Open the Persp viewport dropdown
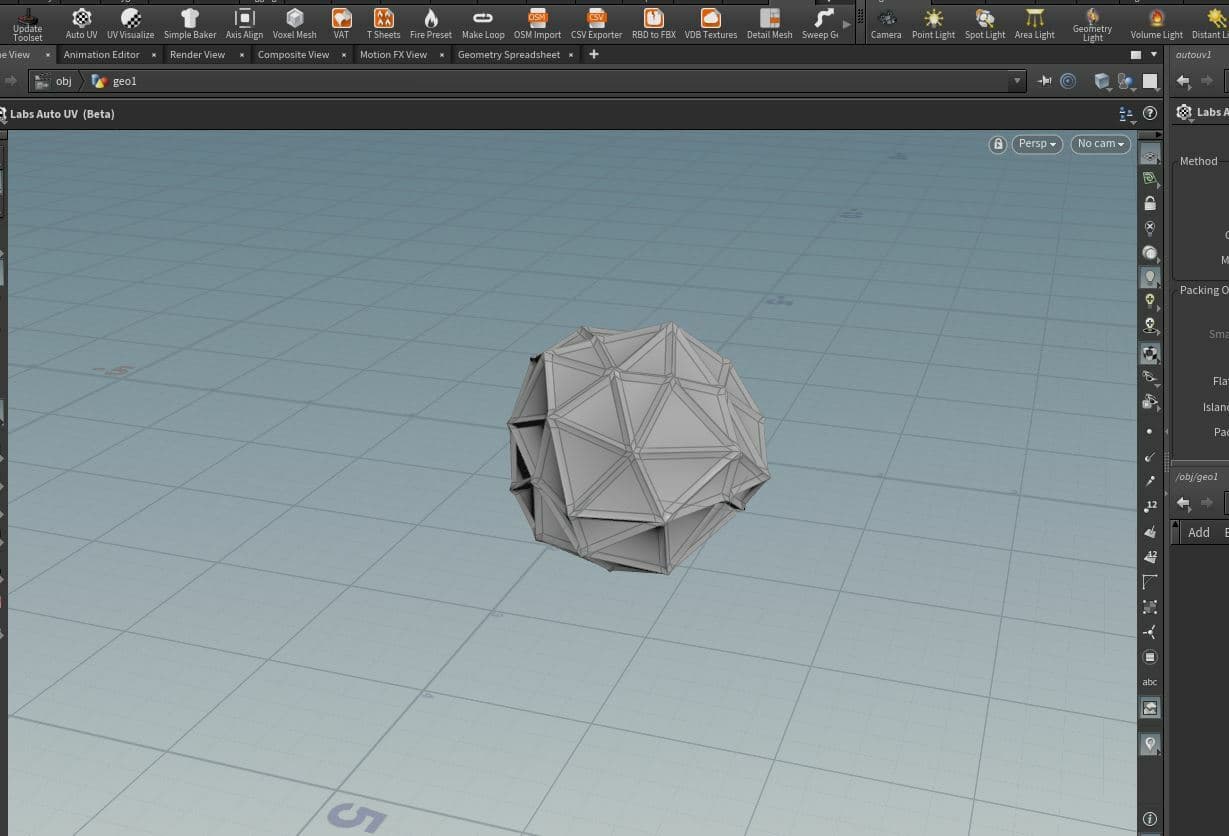The image size is (1229, 836). [x=1037, y=144]
